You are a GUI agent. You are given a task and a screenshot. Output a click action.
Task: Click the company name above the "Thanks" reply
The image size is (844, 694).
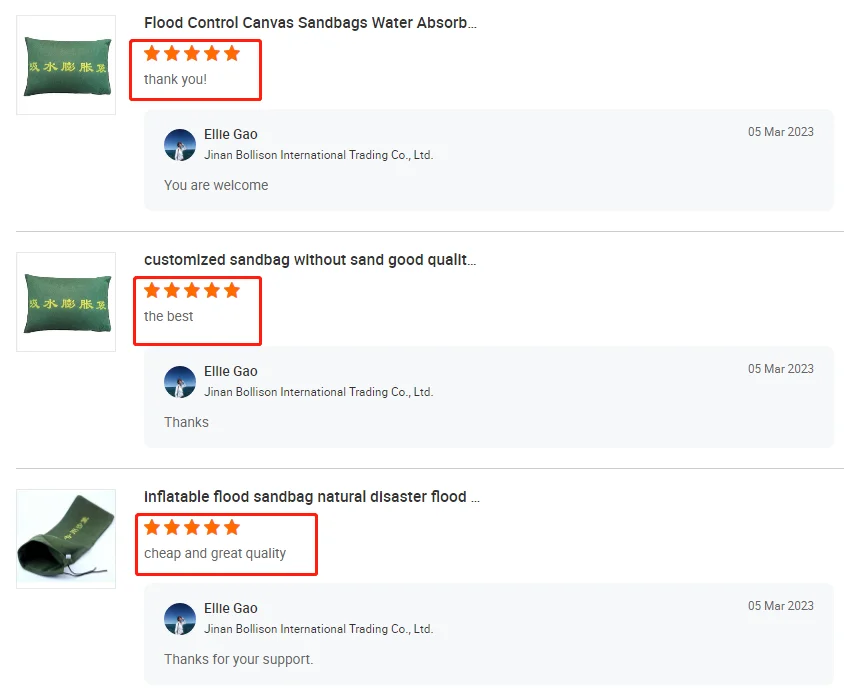click(318, 392)
